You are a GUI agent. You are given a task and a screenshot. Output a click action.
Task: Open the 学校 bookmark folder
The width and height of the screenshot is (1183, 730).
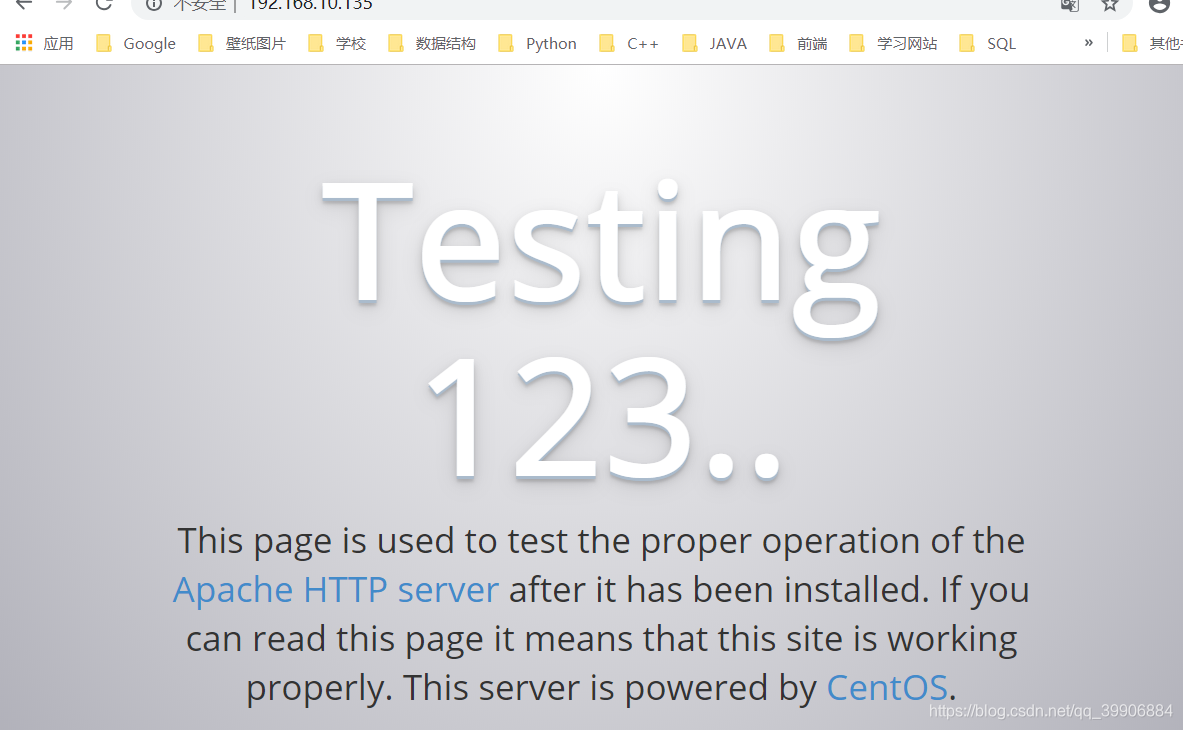click(x=337, y=44)
